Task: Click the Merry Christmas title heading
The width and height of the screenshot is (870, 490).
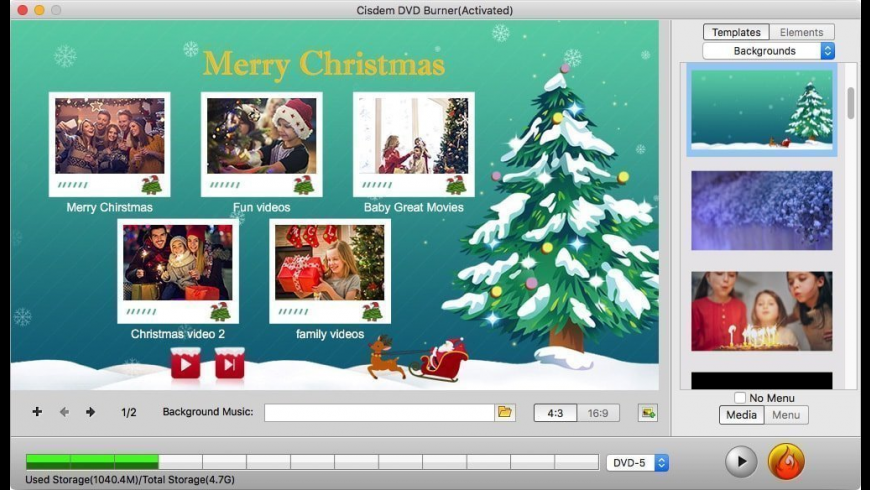Action: pos(324,64)
